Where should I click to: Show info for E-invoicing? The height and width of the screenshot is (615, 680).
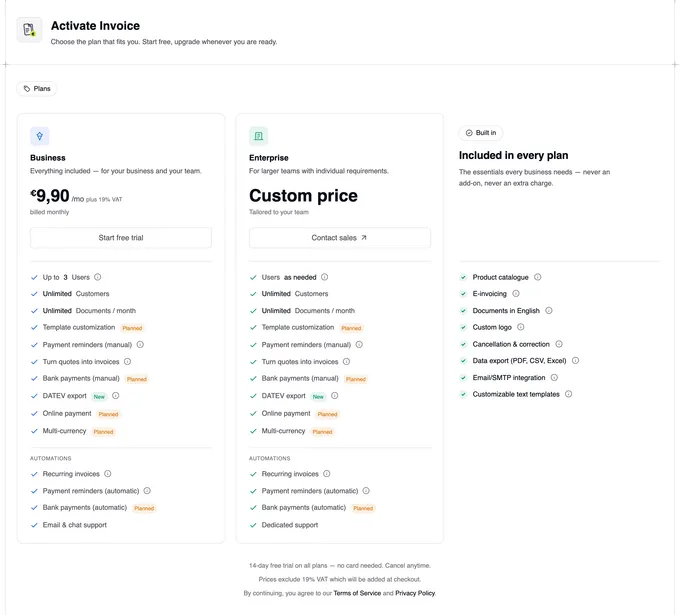click(x=516, y=294)
